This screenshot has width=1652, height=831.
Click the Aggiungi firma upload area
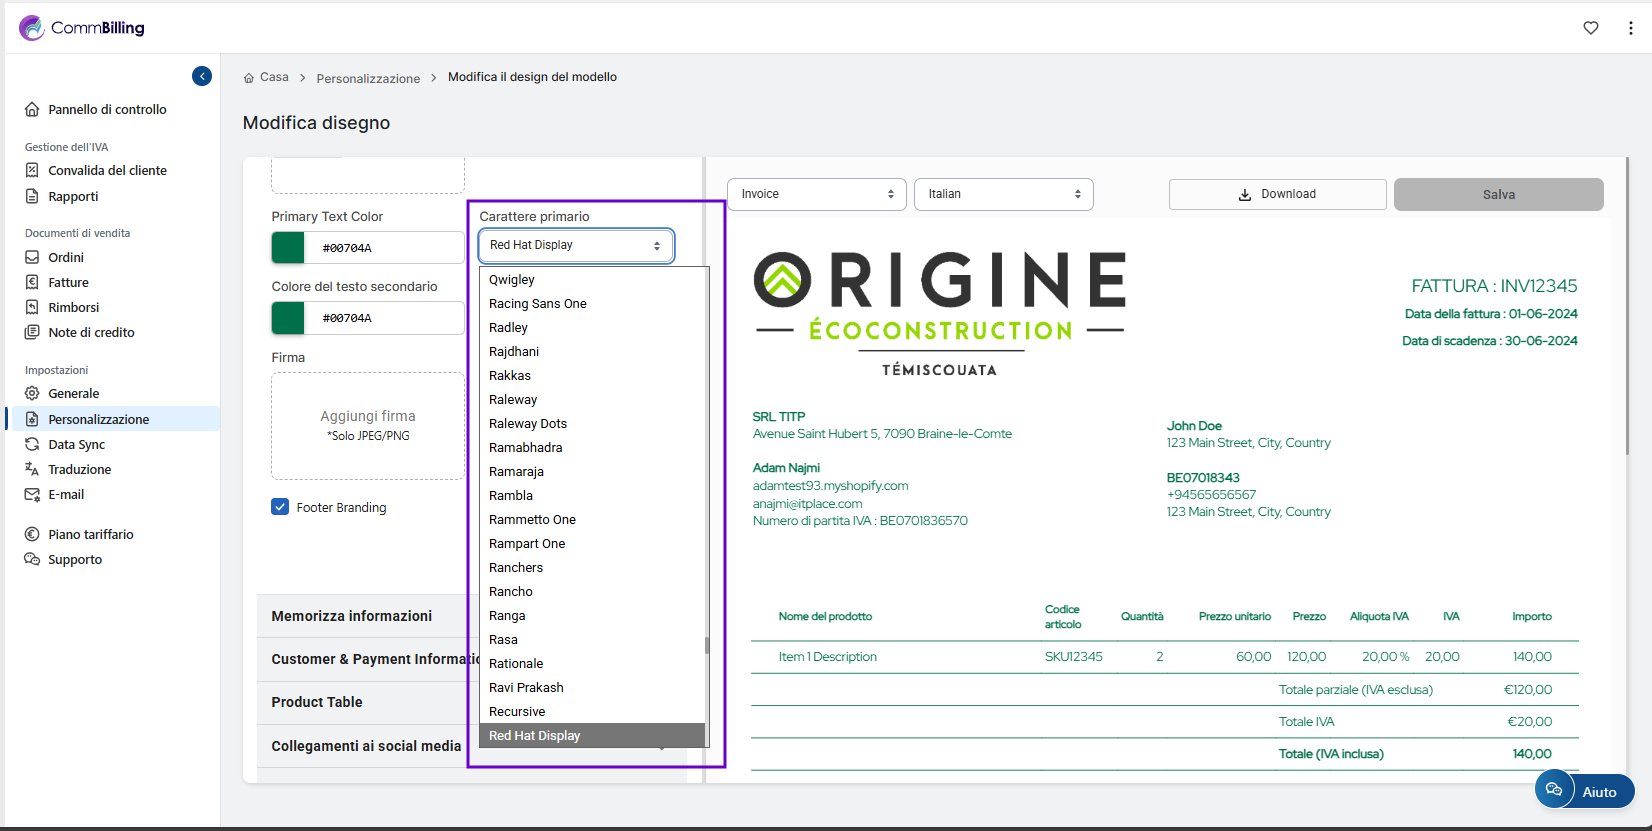coord(368,426)
